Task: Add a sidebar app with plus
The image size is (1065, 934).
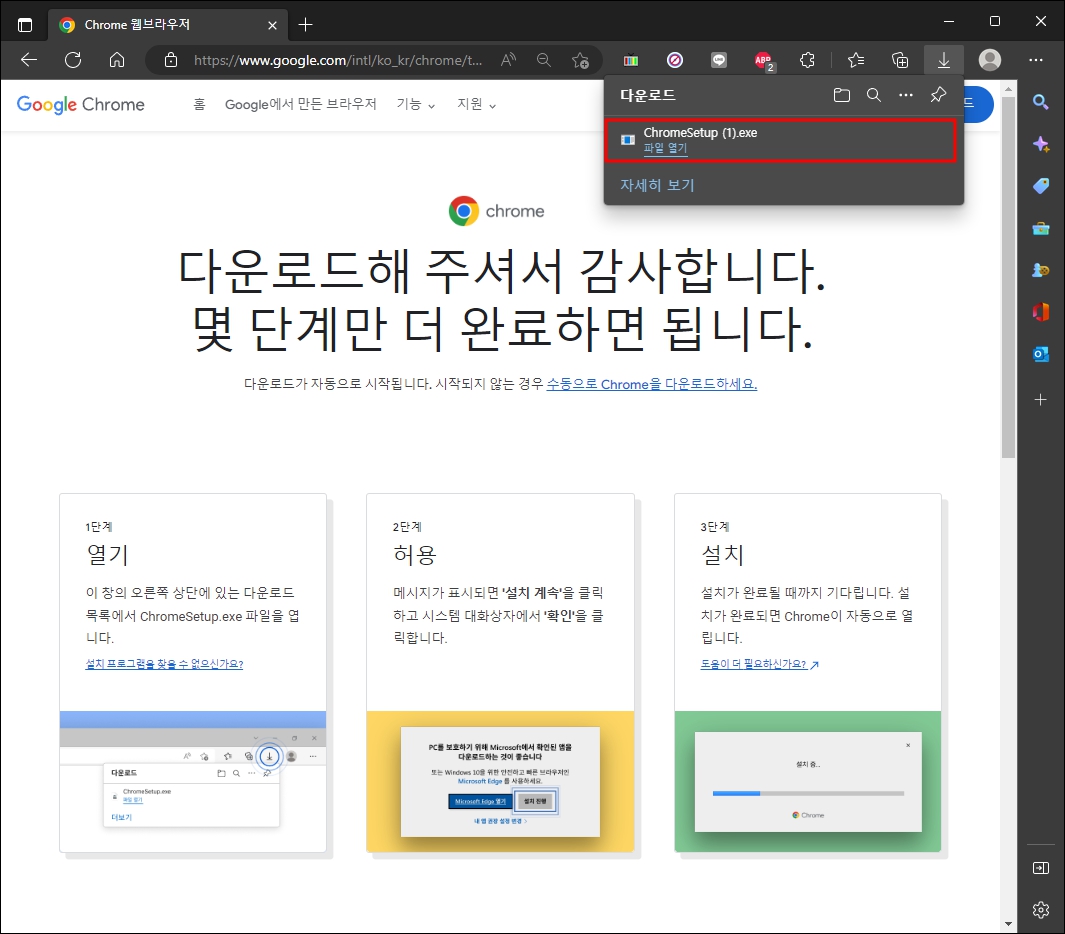Action: [x=1041, y=399]
